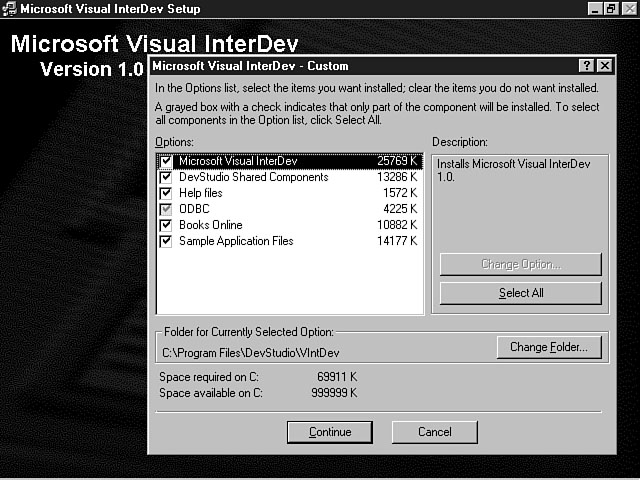Uncheck the Microsoft Visual InterDev checkbox
The width and height of the screenshot is (640, 480).
pos(166,161)
